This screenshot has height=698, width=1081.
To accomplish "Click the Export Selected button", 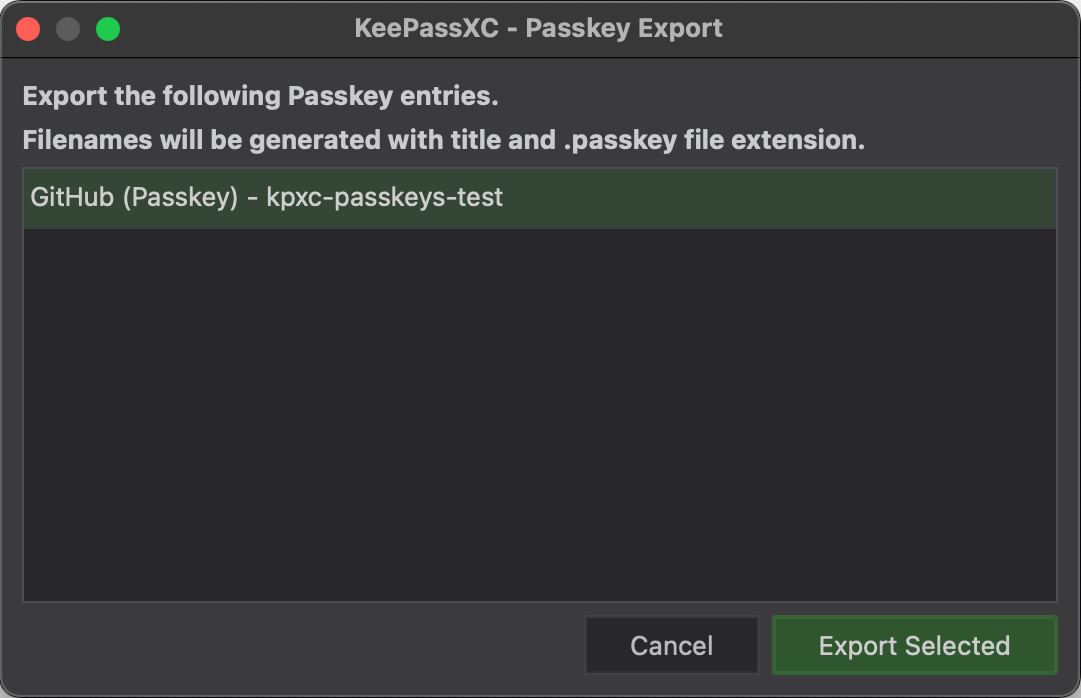I will [x=914, y=645].
